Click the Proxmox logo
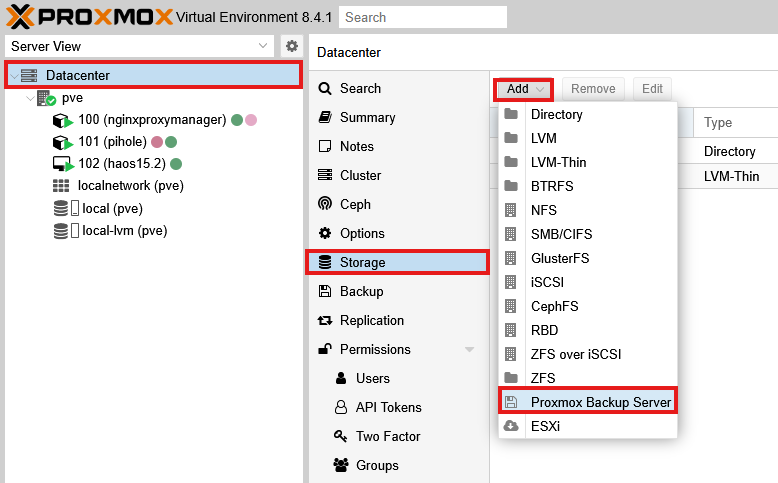This screenshot has width=778, height=483. point(89,17)
